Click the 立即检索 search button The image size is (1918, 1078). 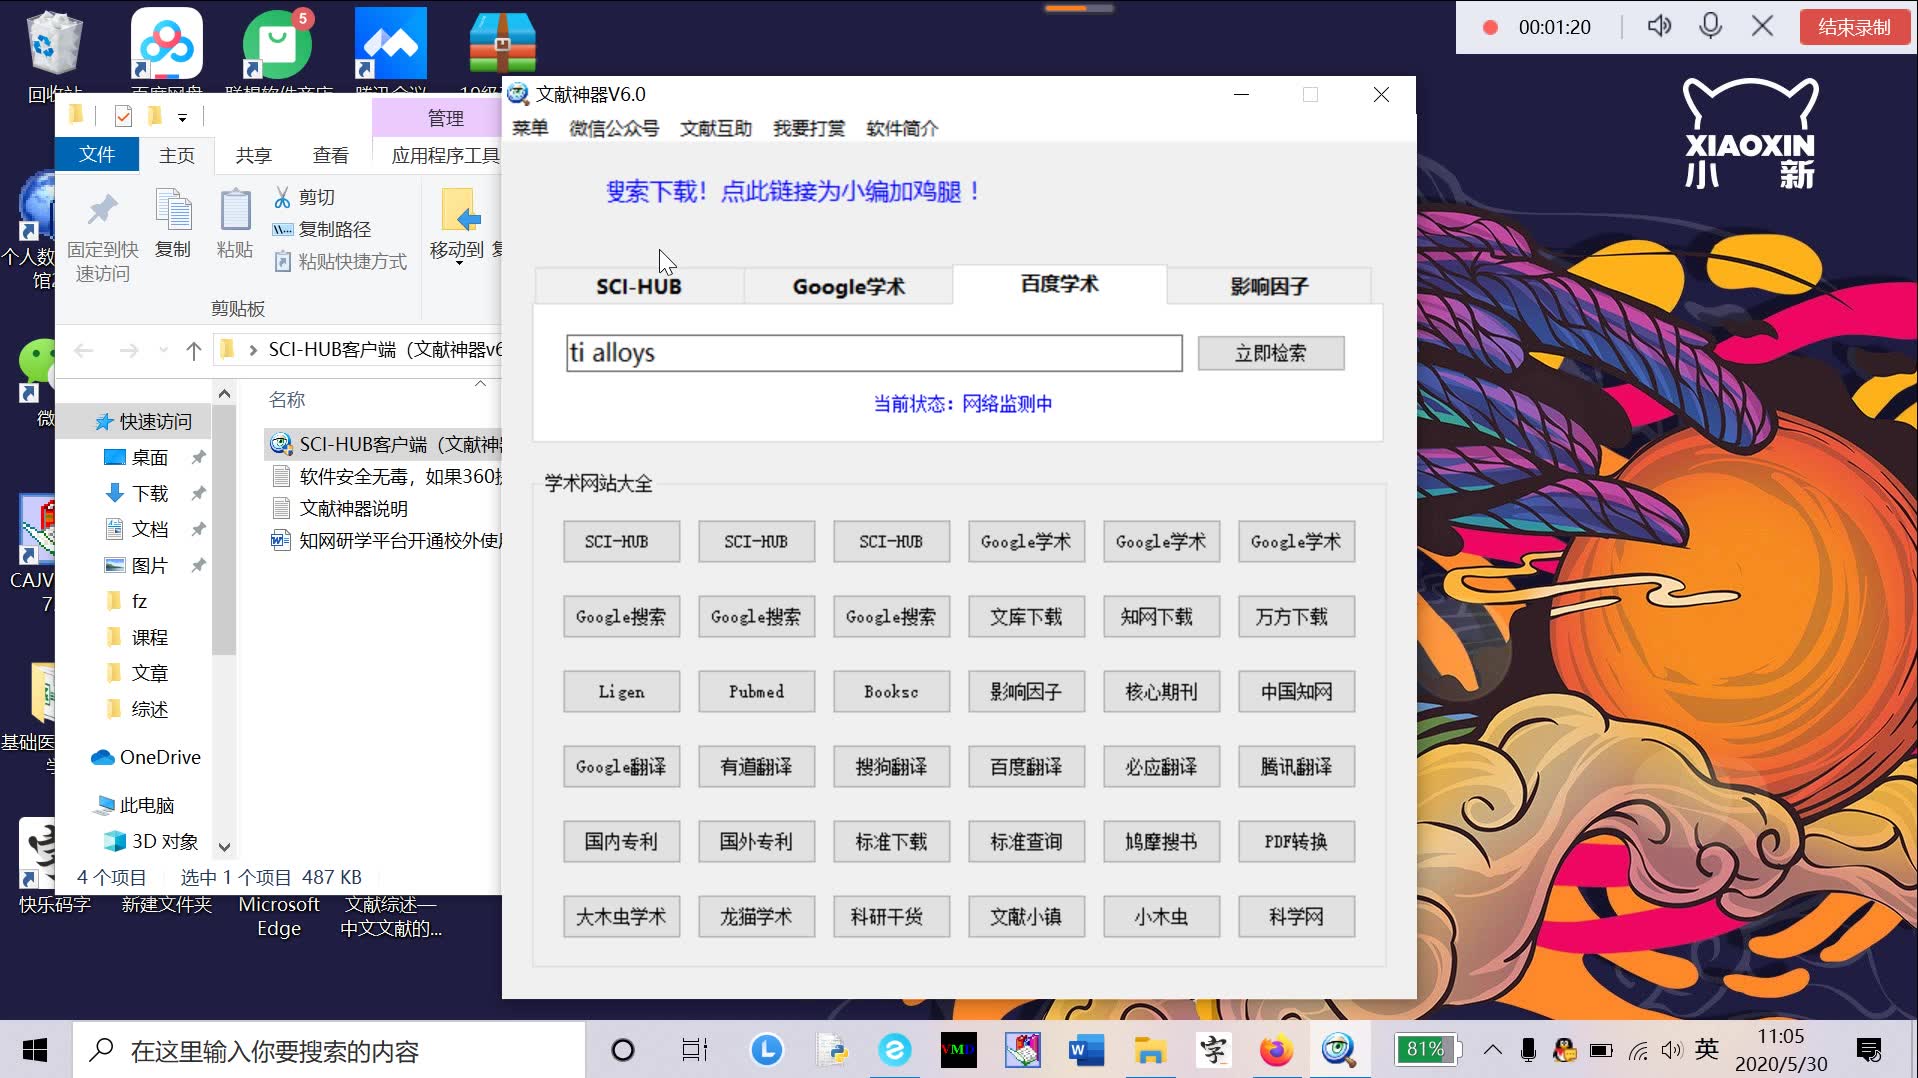[1271, 353]
